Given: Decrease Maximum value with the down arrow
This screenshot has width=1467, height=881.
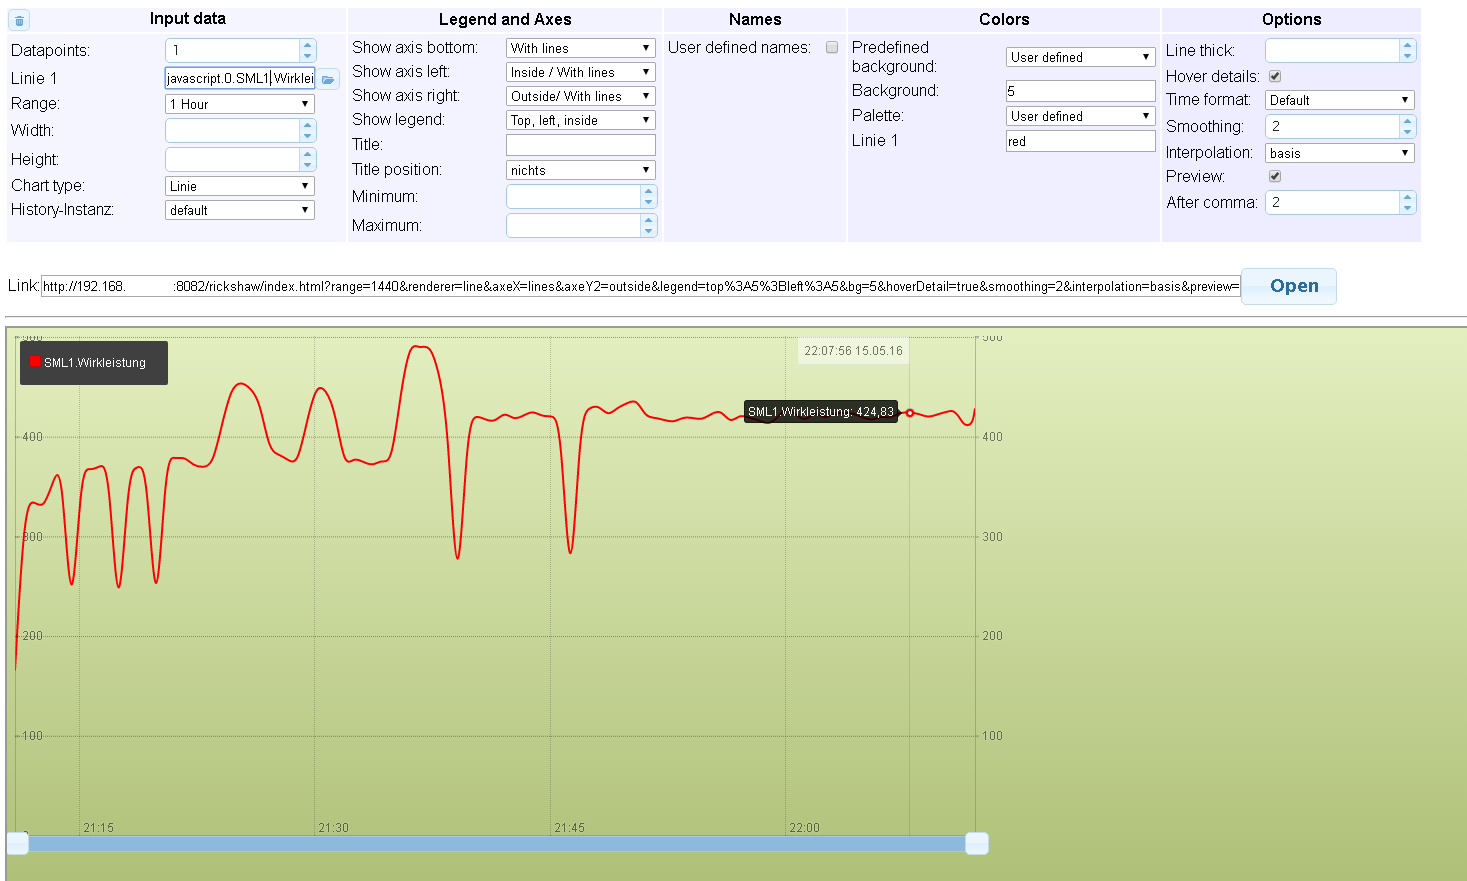Looking at the screenshot, I should coord(648,231).
